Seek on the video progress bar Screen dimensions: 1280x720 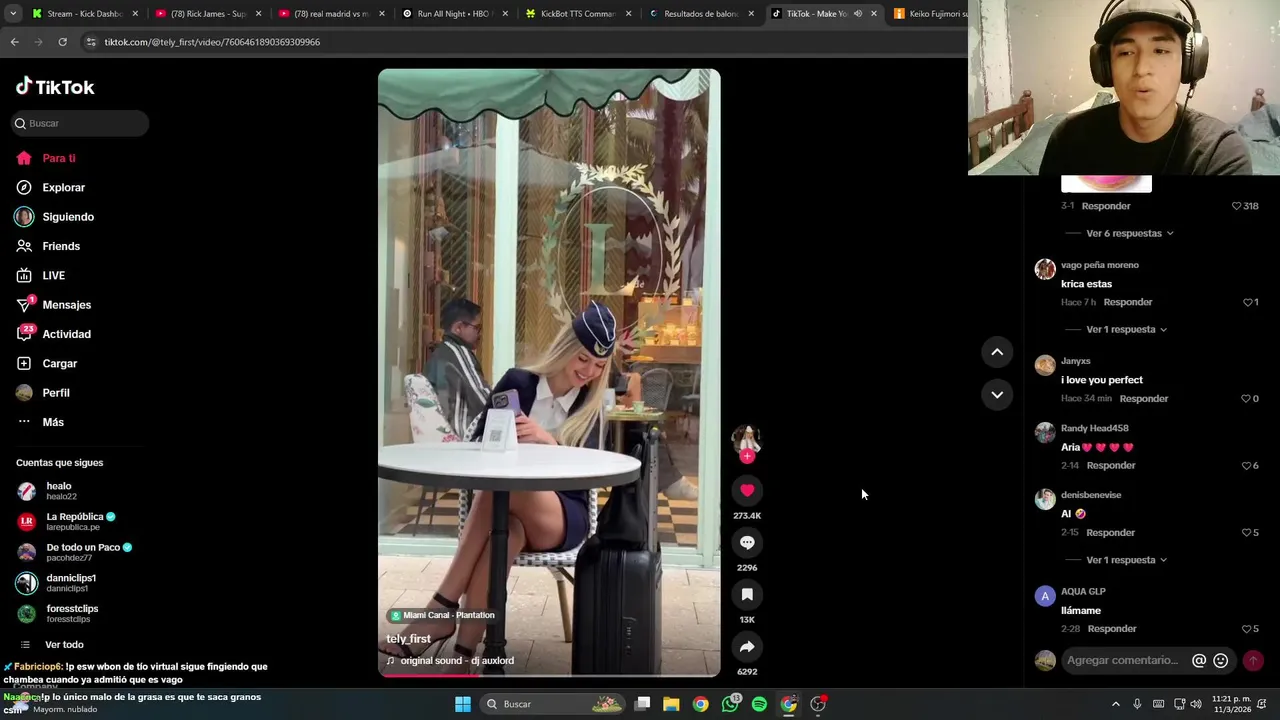tap(549, 675)
